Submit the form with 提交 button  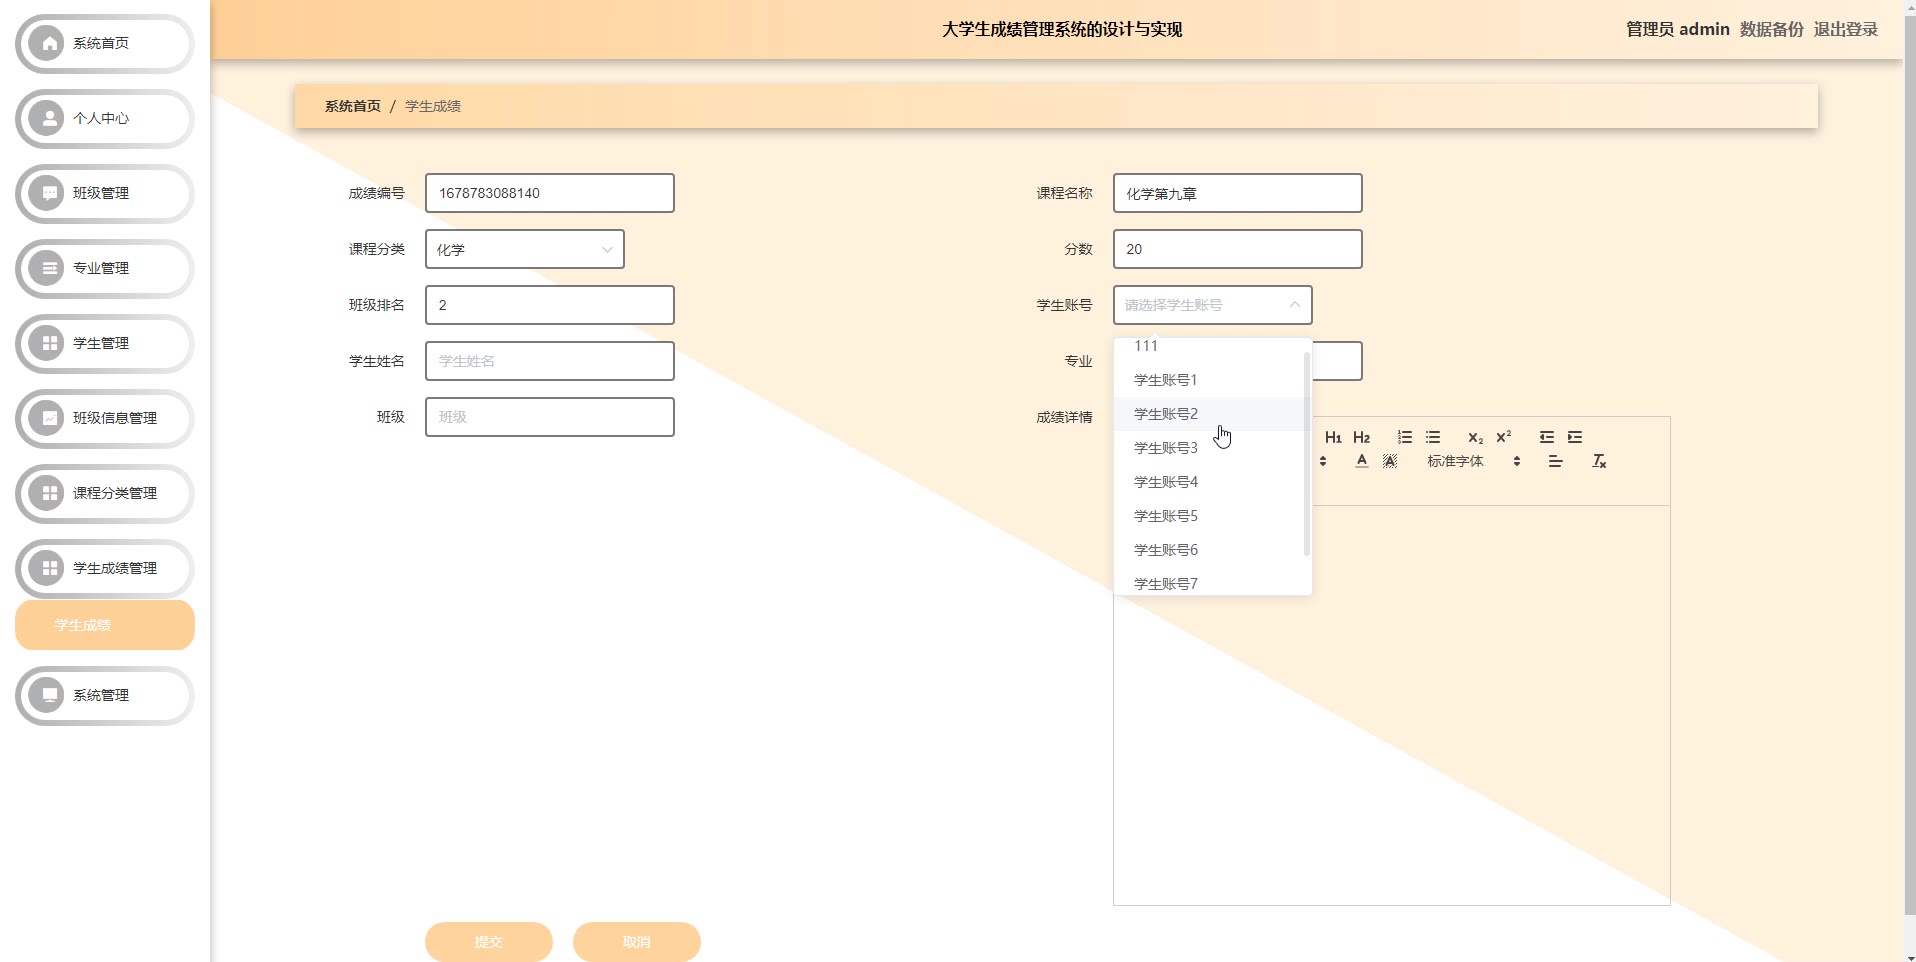click(x=489, y=942)
